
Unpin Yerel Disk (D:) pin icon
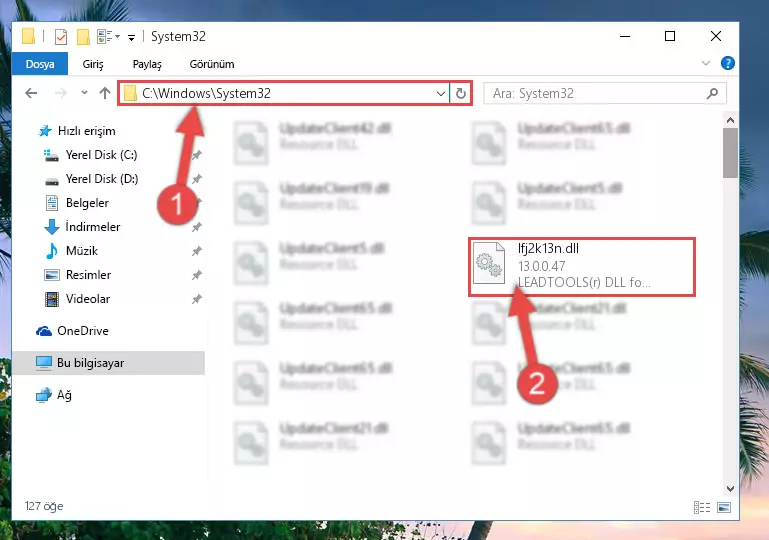196,180
